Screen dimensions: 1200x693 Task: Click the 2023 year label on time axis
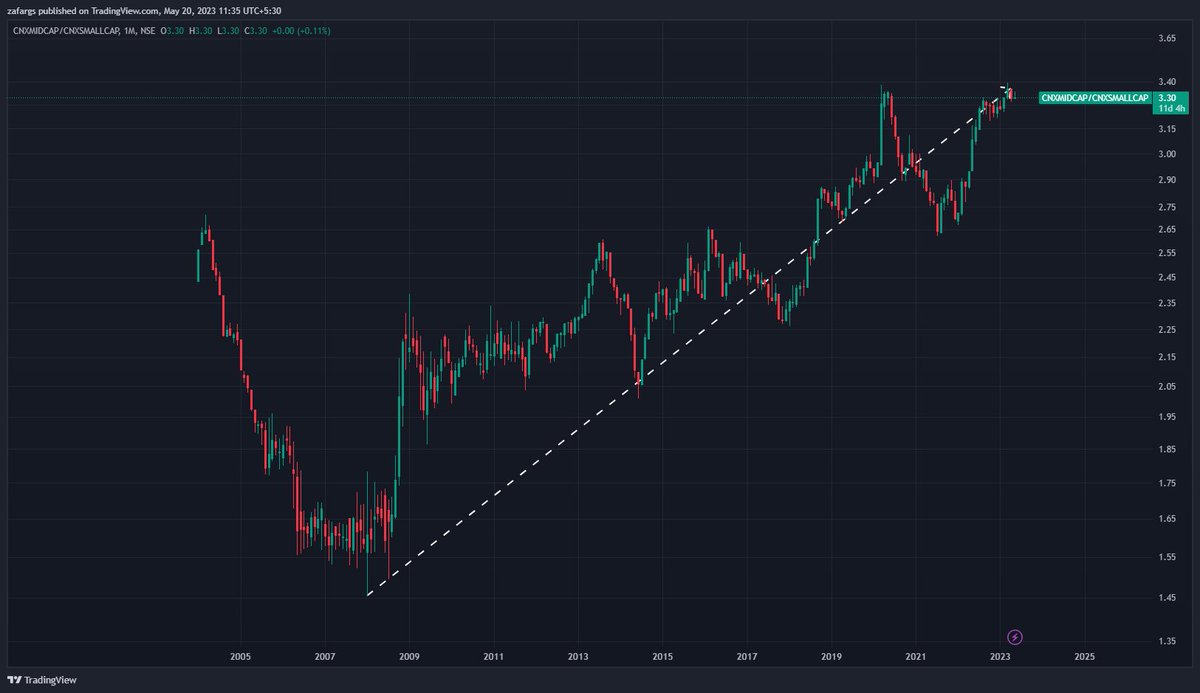1000,657
